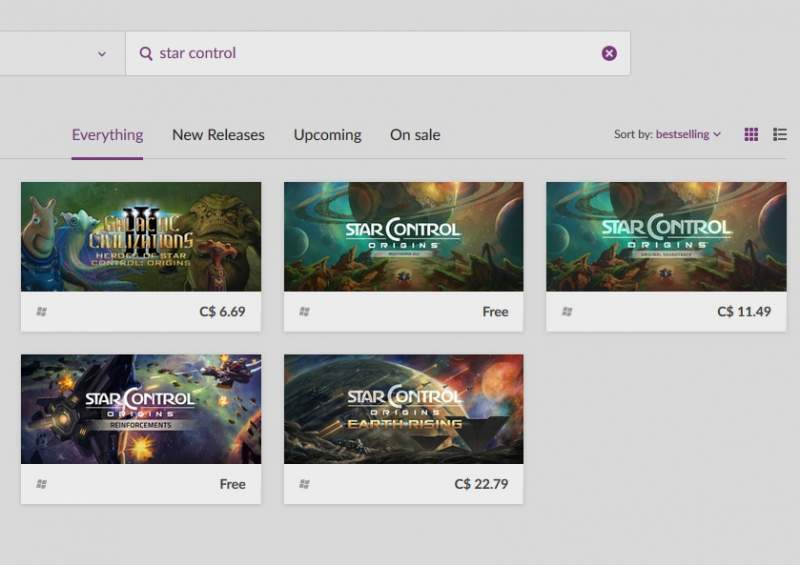Show the On sale tab
Screen dimensions: 800x565
click(x=415, y=135)
